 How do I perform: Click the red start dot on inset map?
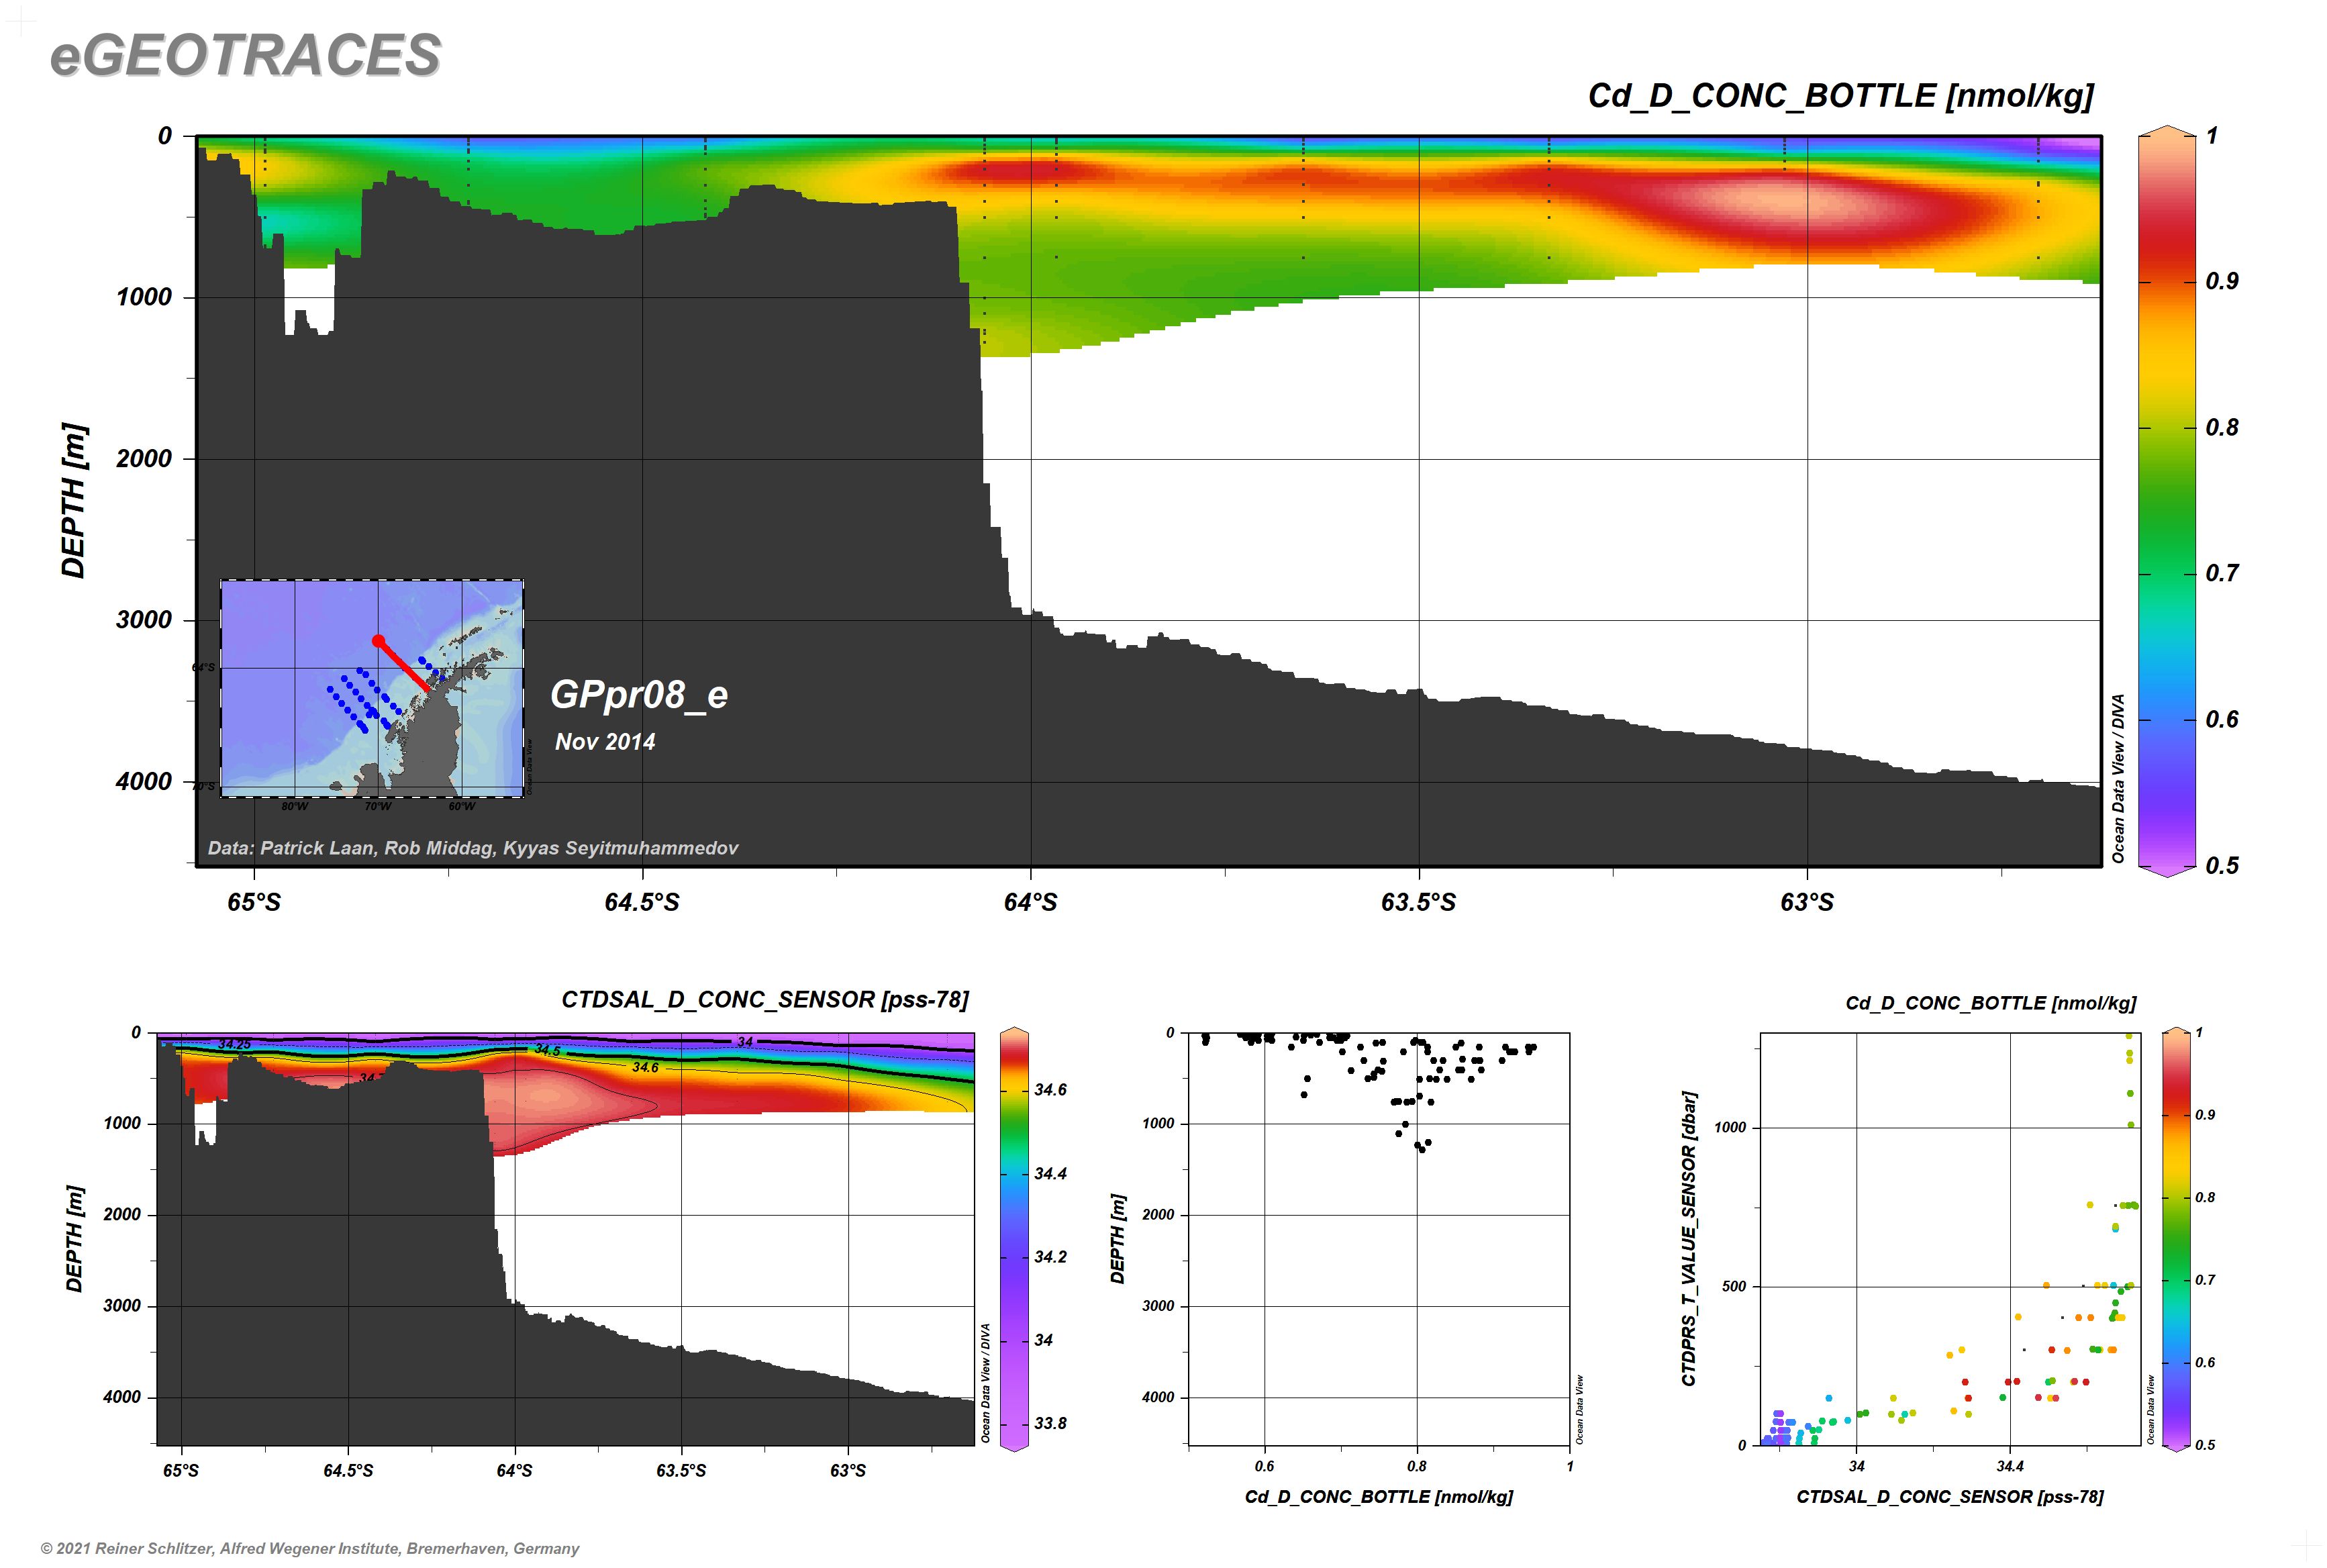tap(378, 640)
